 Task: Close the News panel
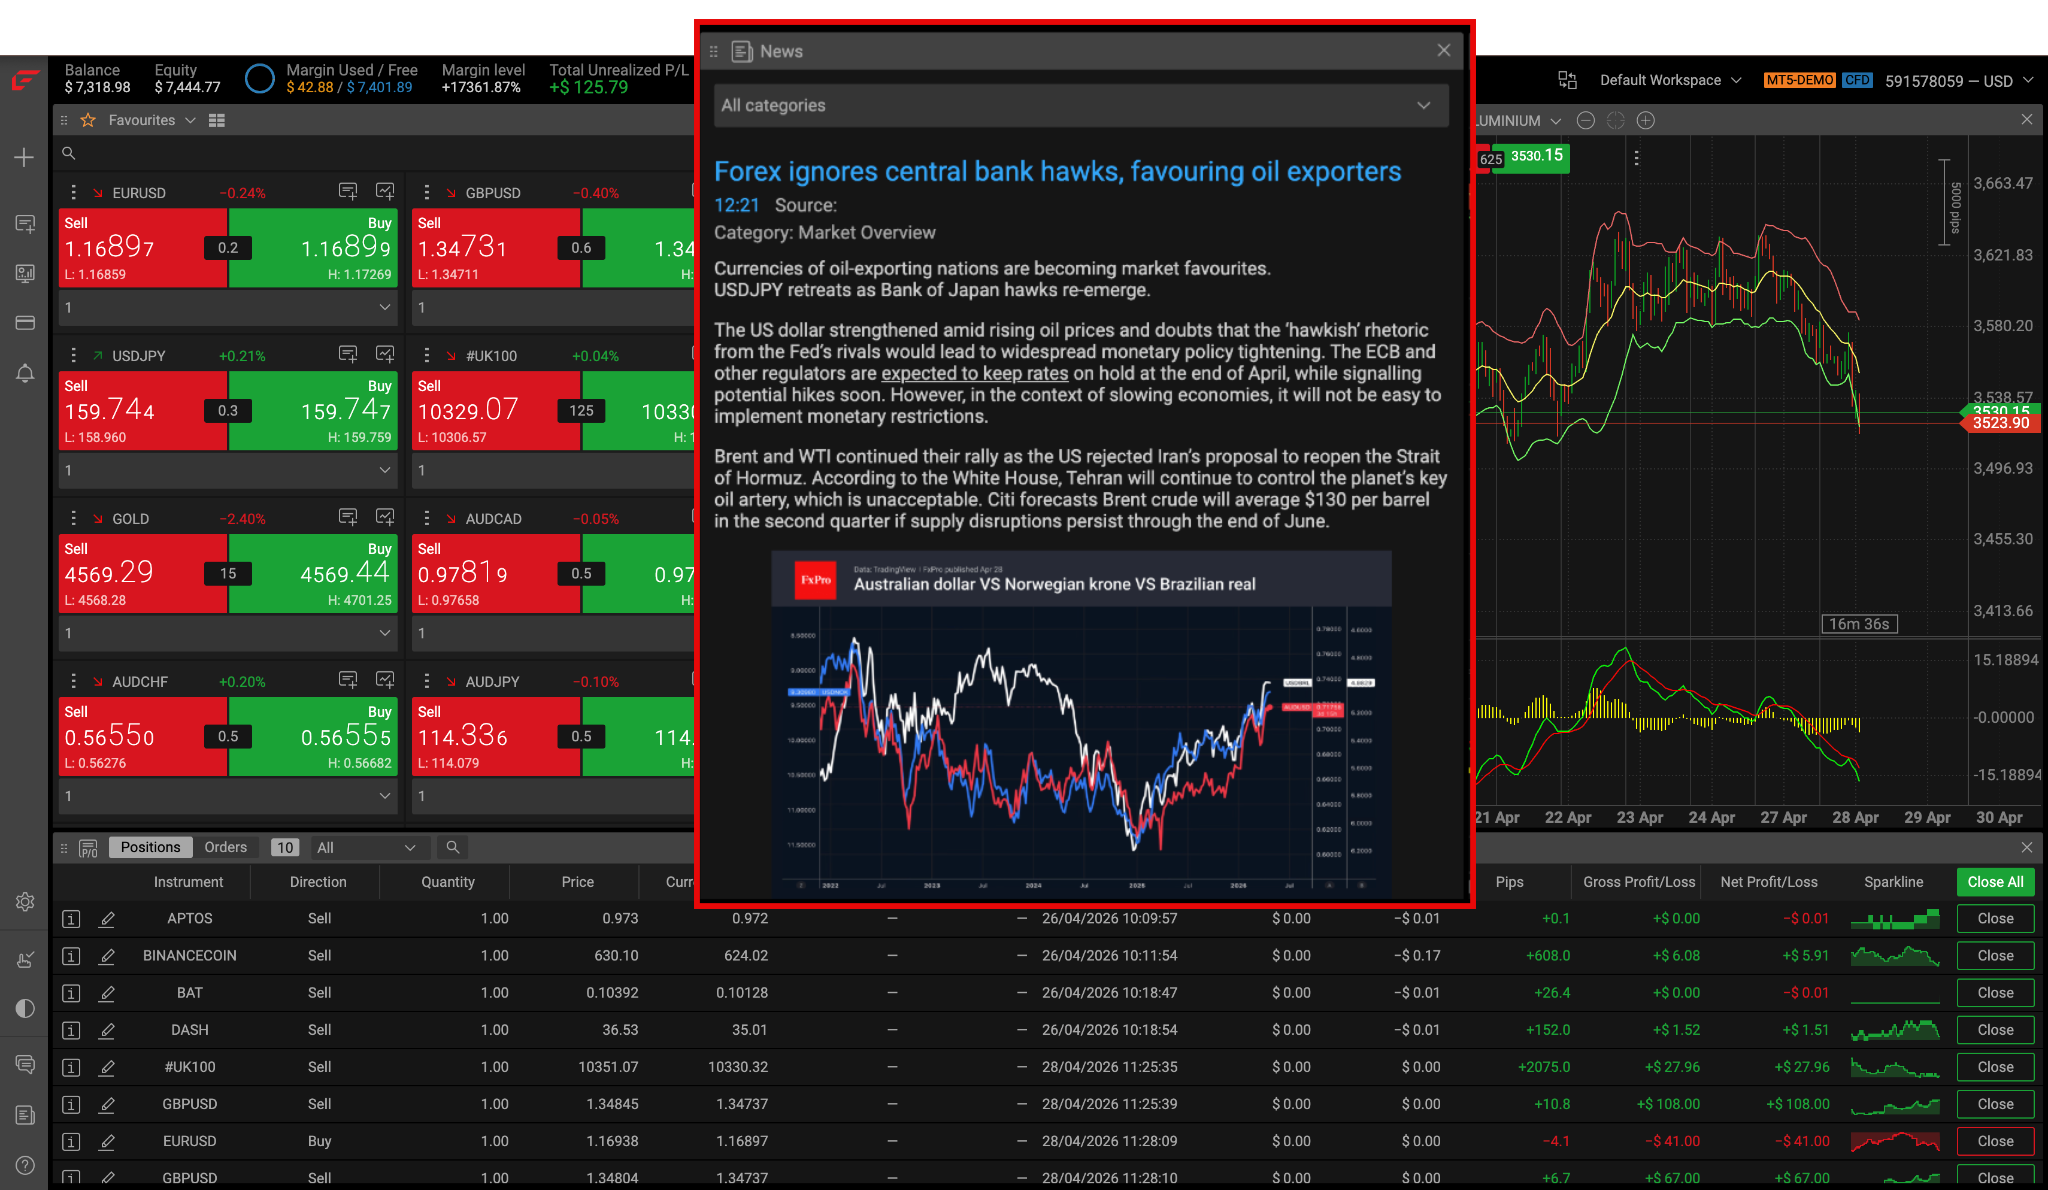coord(1443,50)
